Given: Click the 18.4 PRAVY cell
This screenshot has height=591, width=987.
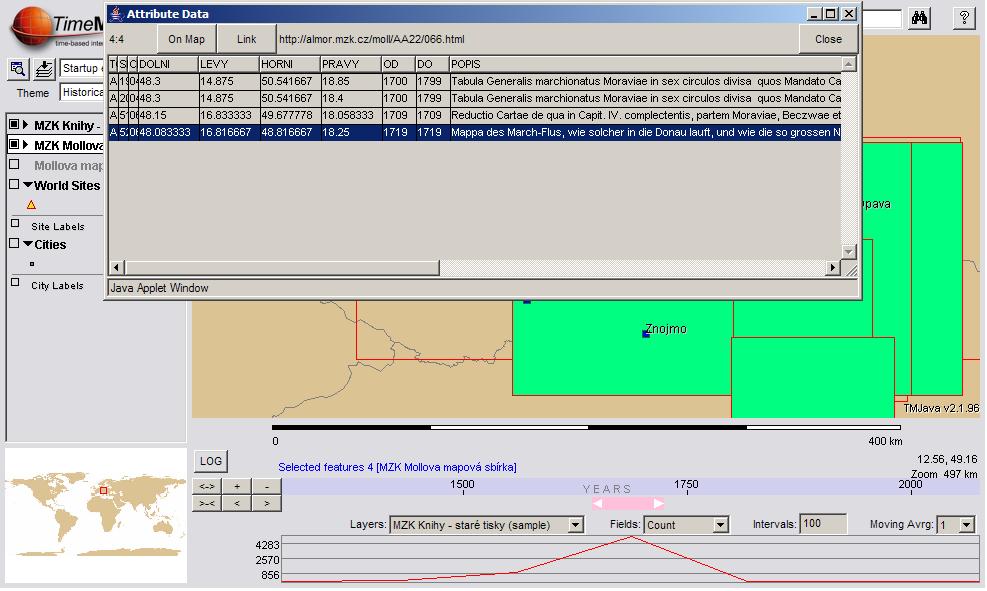Looking at the screenshot, I should [351, 98].
